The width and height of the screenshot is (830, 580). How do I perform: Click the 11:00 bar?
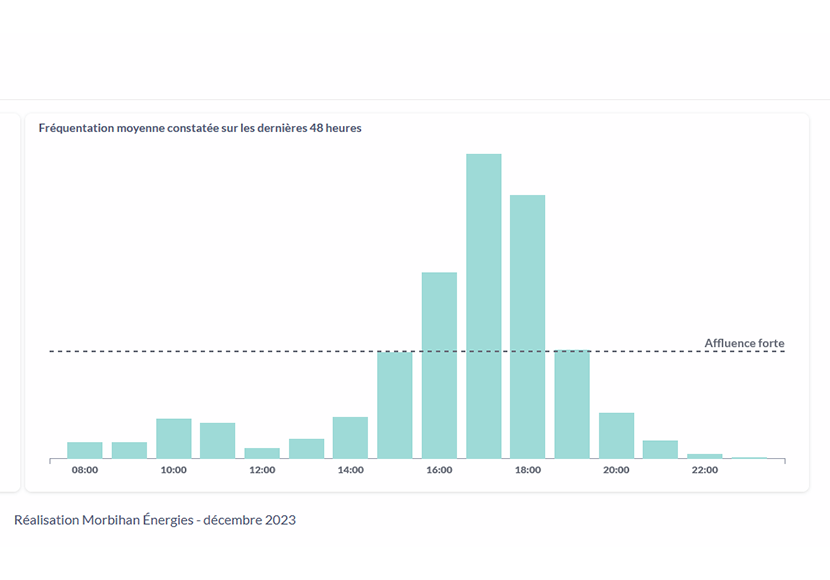[218, 441]
